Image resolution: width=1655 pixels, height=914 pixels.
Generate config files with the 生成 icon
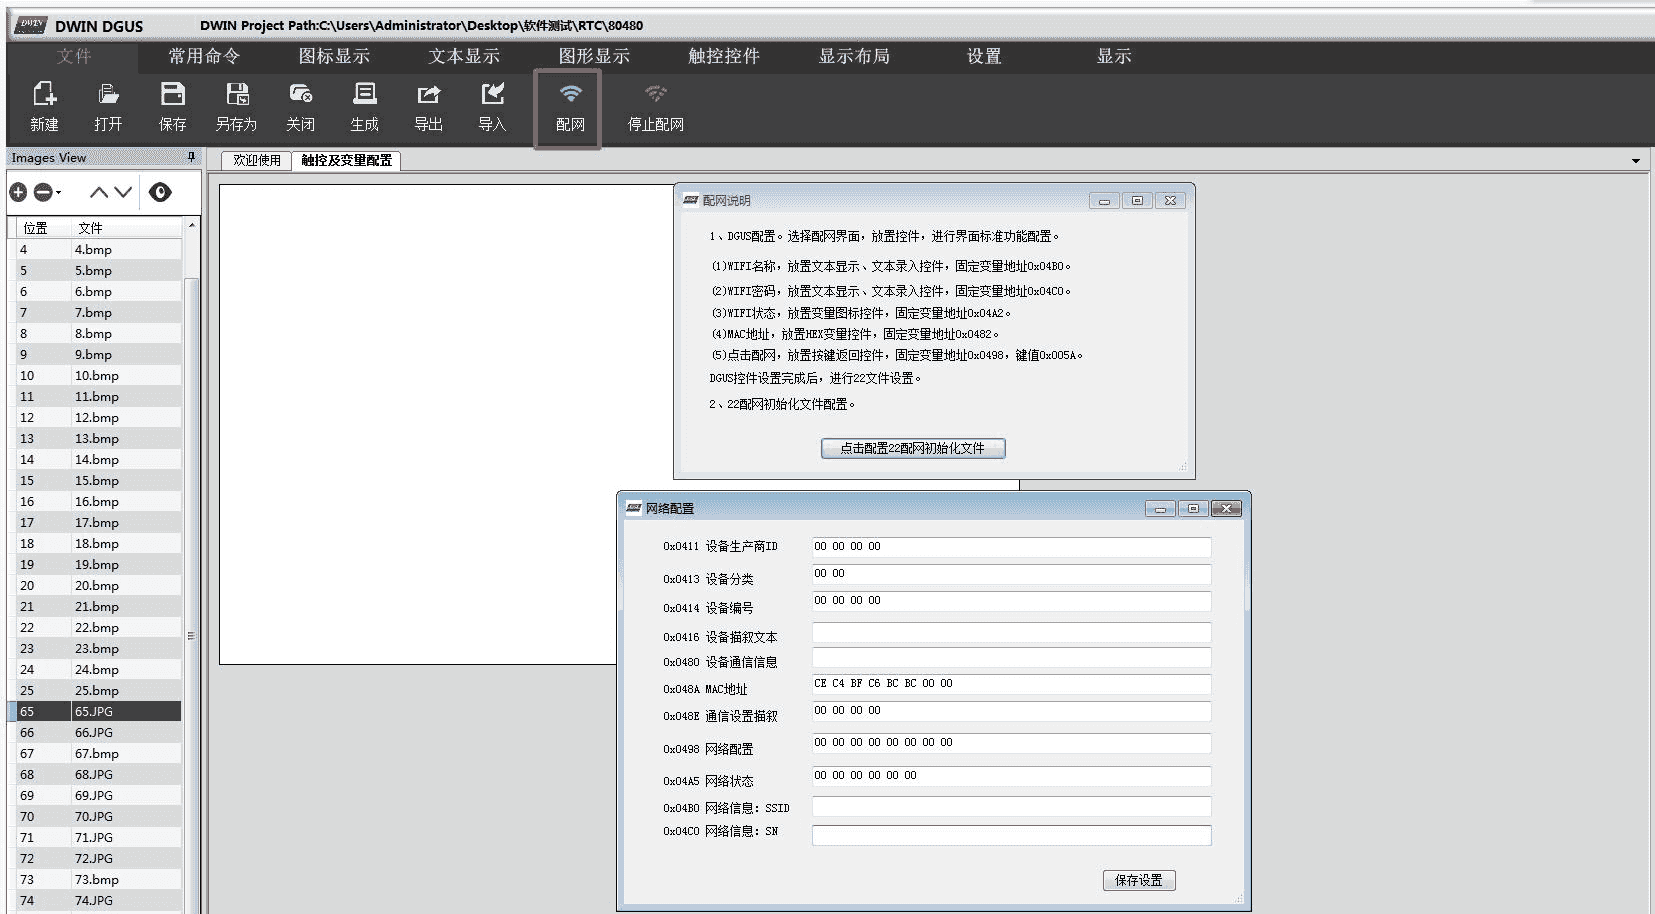pyautogui.click(x=364, y=106)
